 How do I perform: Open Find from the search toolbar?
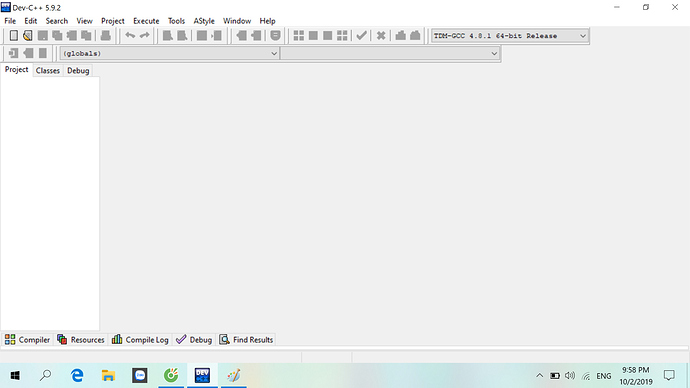[168, 36]
